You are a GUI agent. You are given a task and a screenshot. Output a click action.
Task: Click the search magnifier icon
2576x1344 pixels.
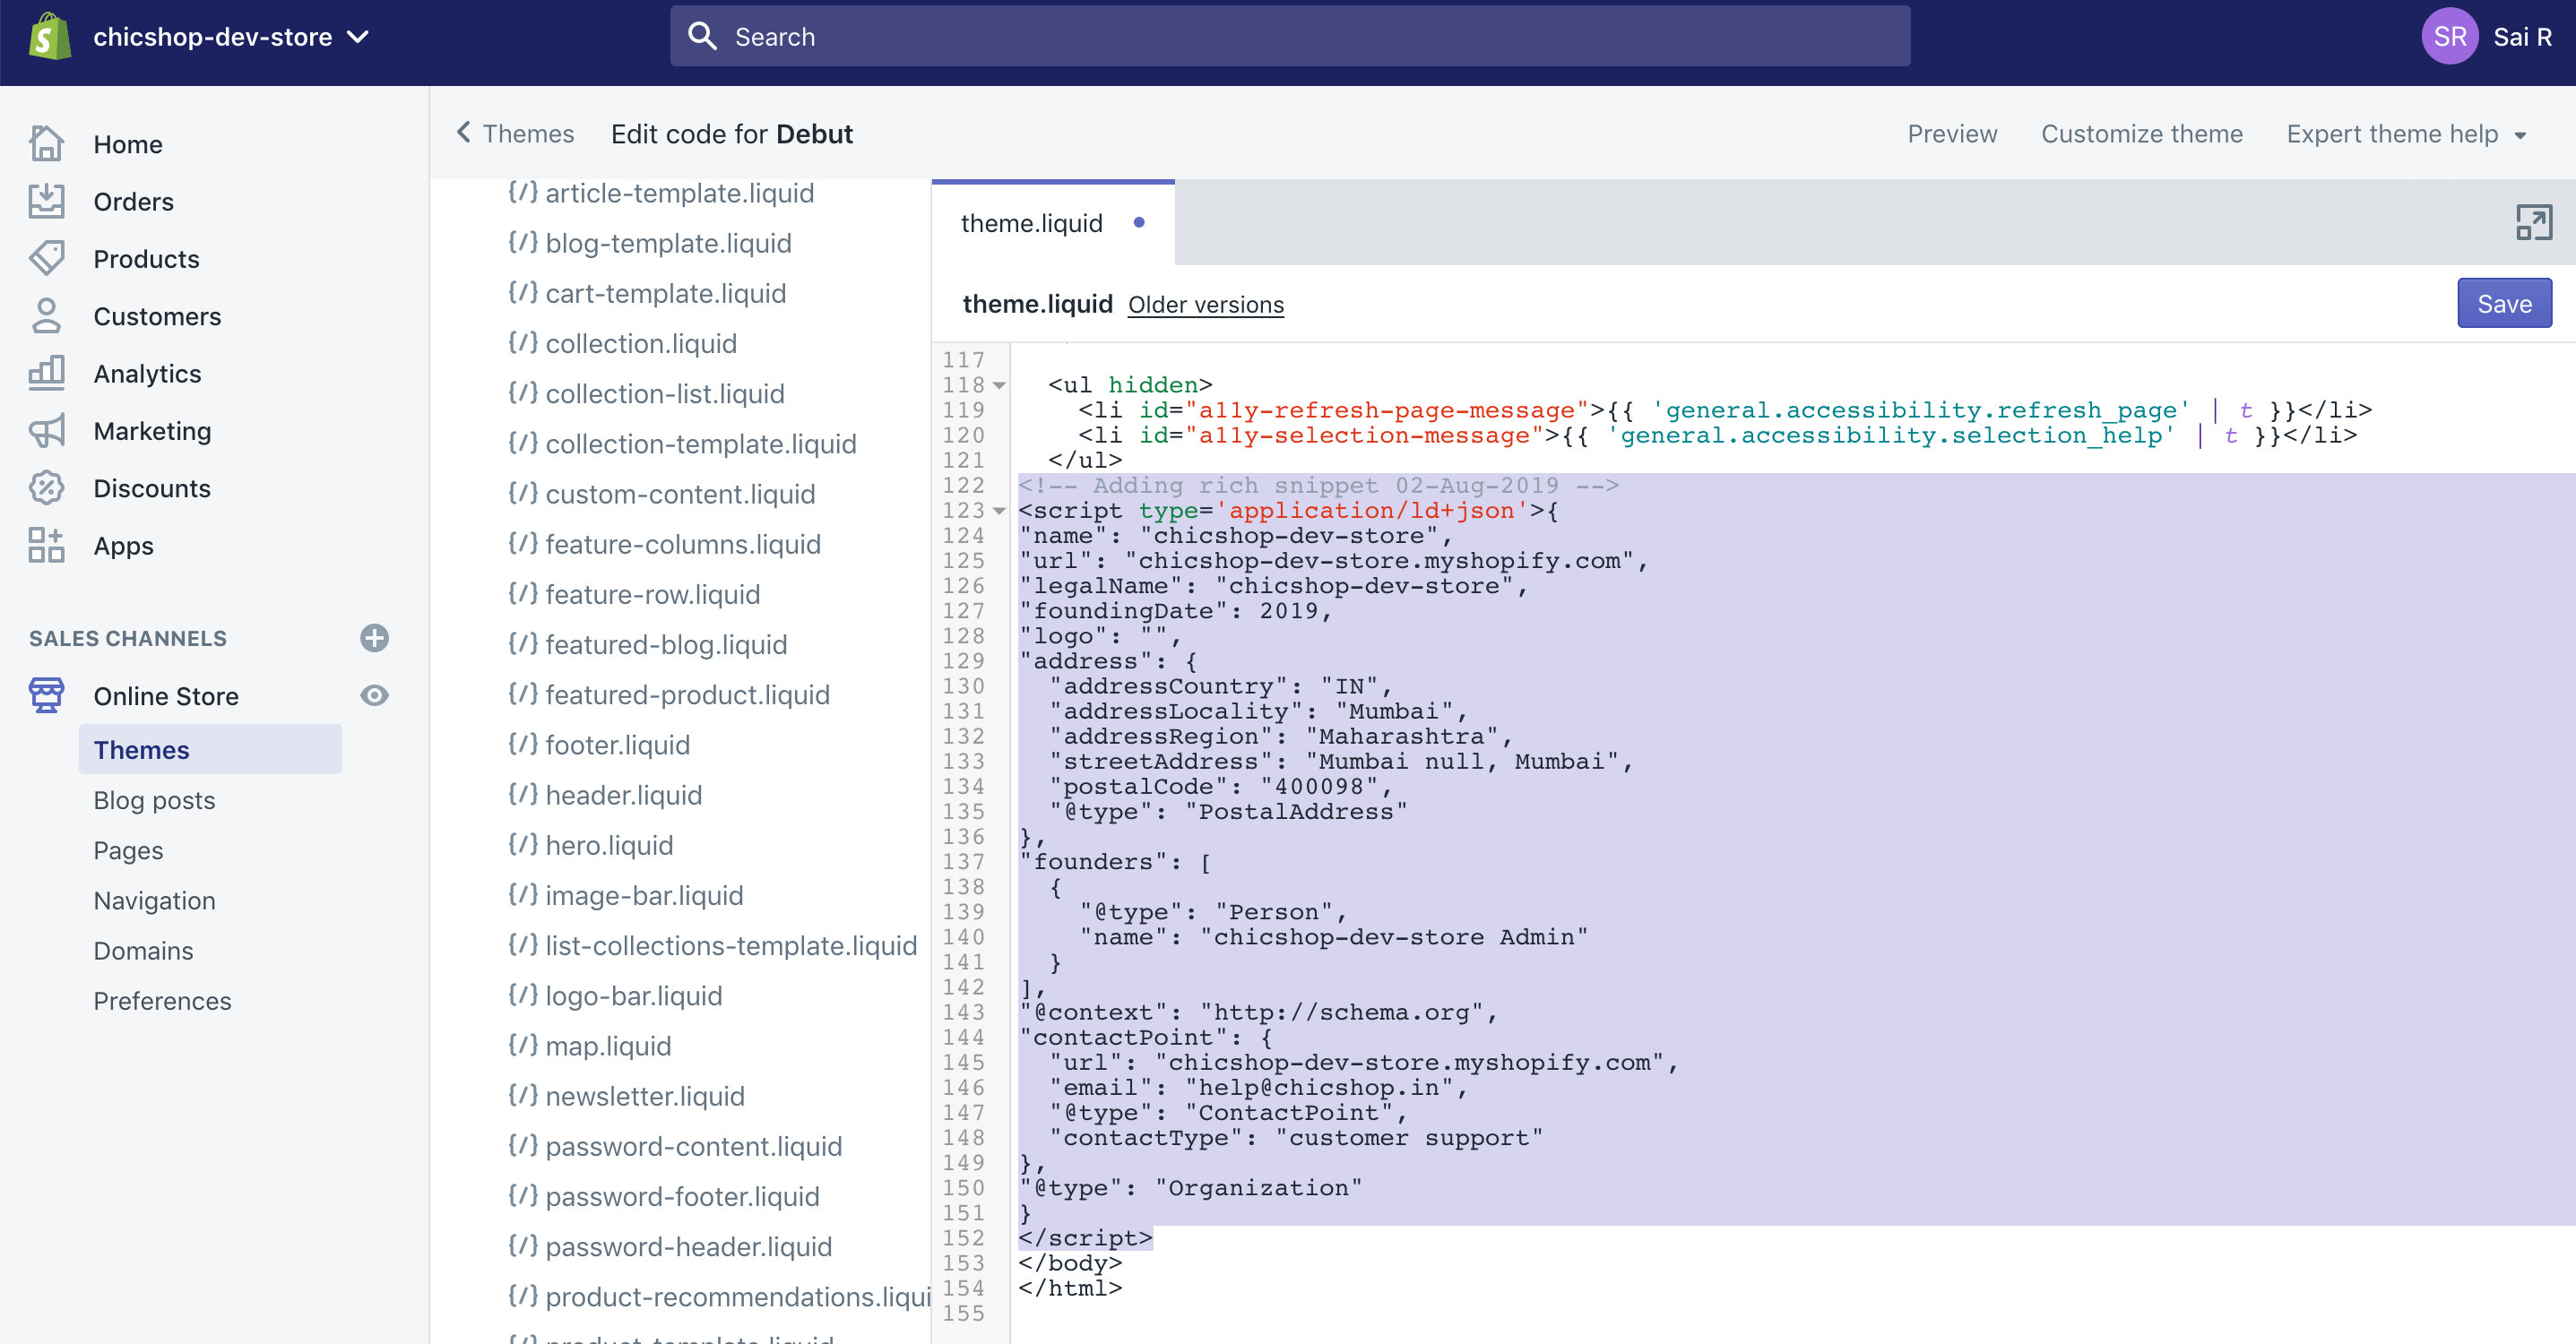pos(703,37)
